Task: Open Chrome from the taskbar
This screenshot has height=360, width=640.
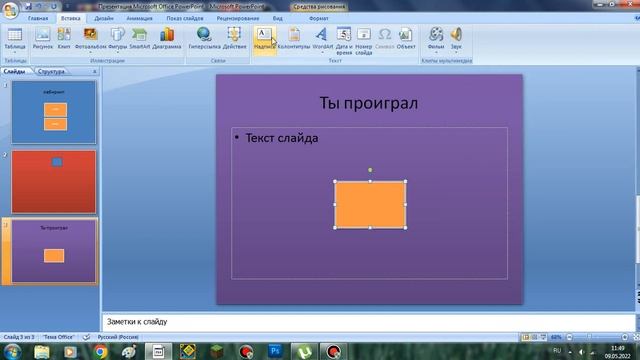Action: (x=100, y=351)
